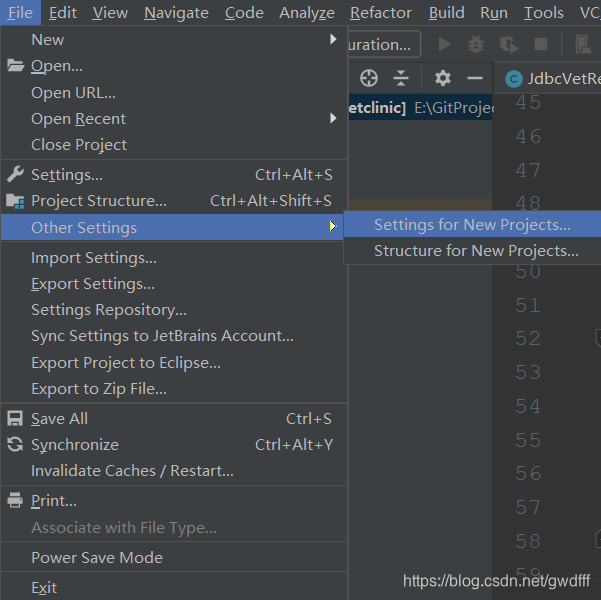
Task: Choose Settings Repository...
Action: coord(174,310)
